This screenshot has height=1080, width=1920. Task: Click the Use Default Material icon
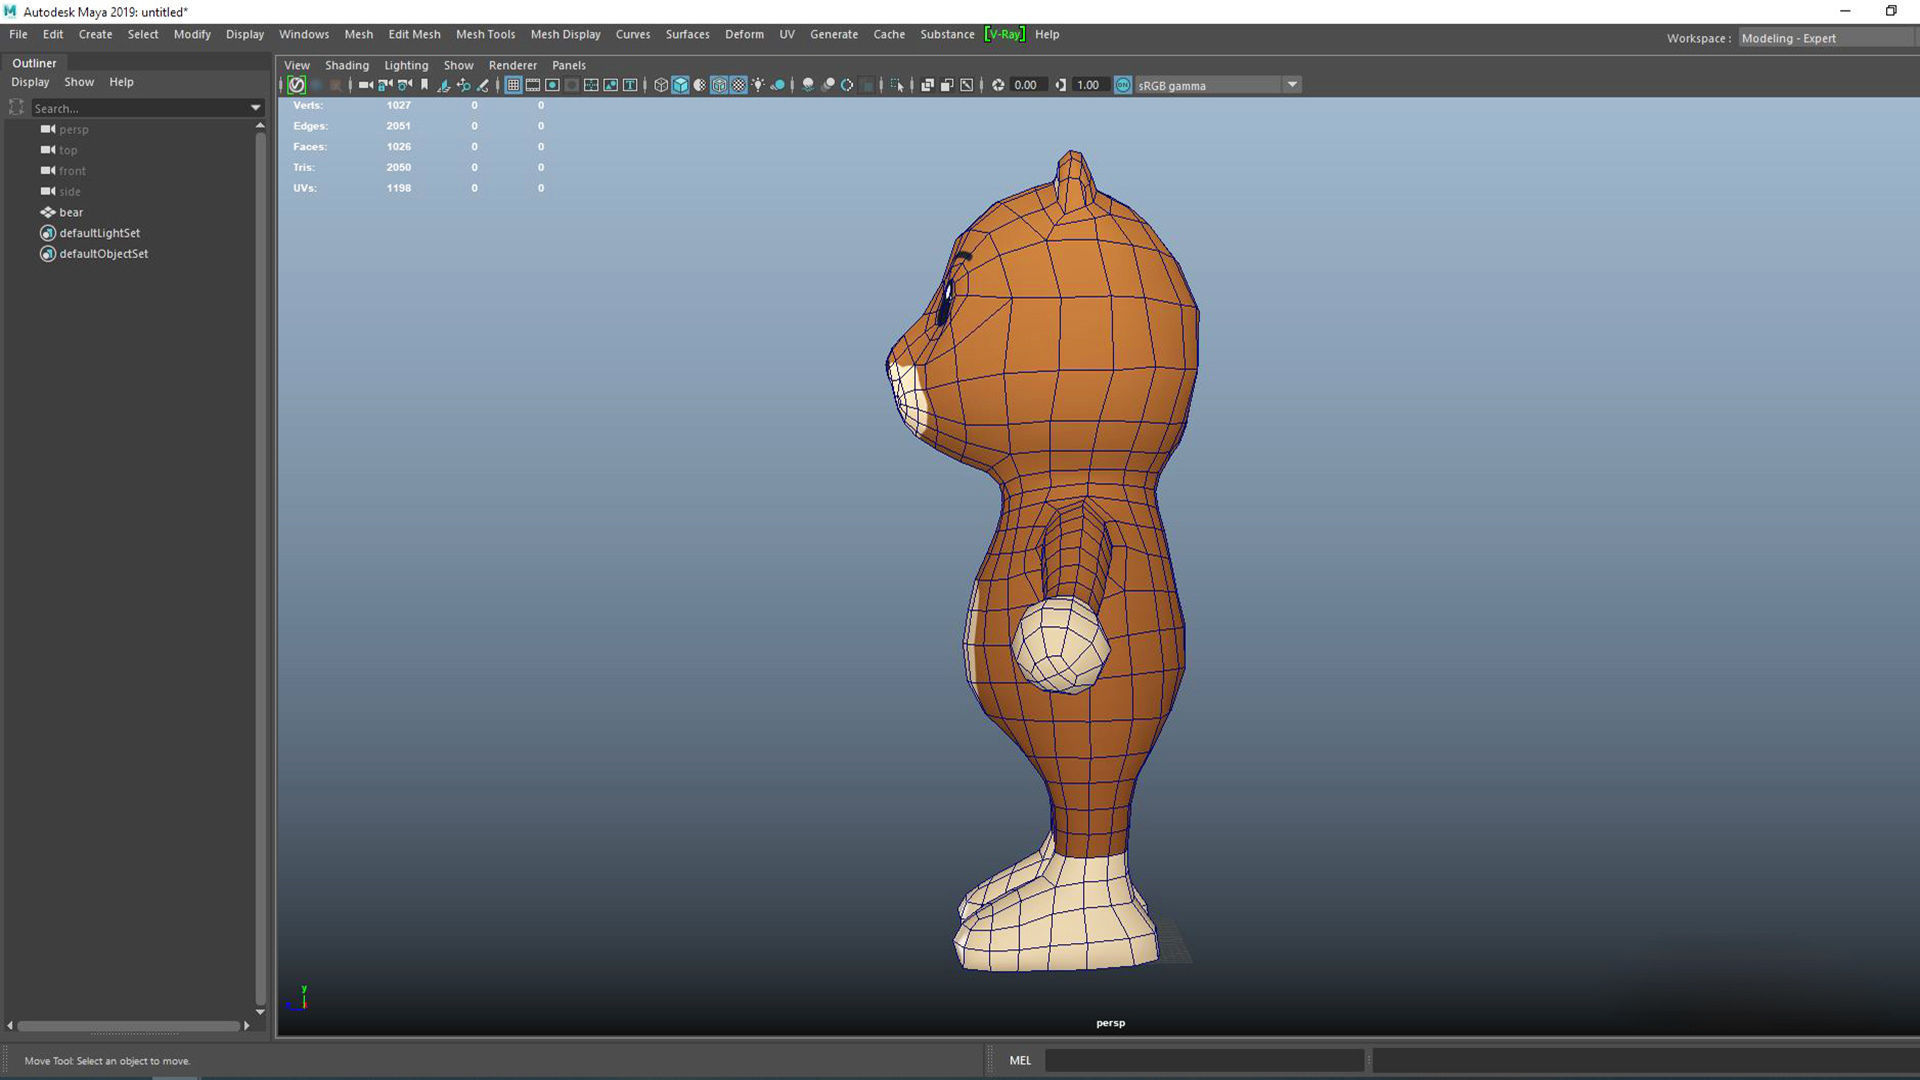(x=700, y=85)
